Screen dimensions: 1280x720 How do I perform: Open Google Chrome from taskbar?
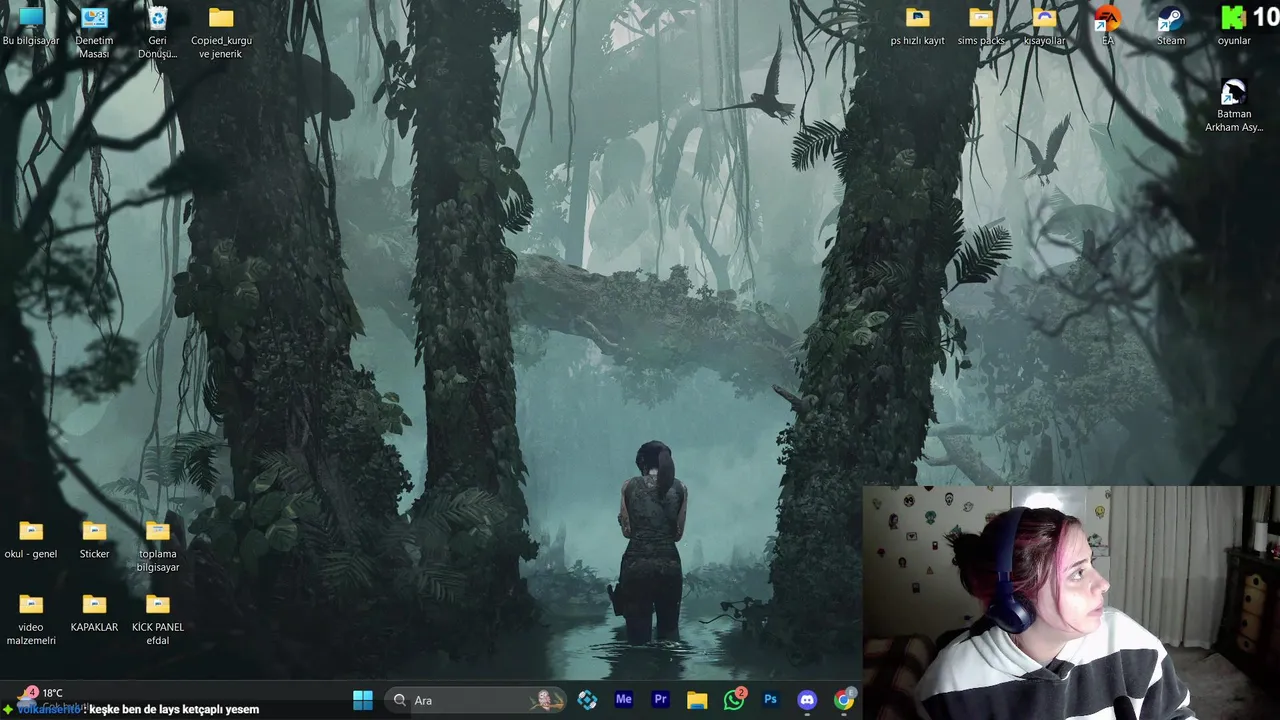(x=844, y=700)
